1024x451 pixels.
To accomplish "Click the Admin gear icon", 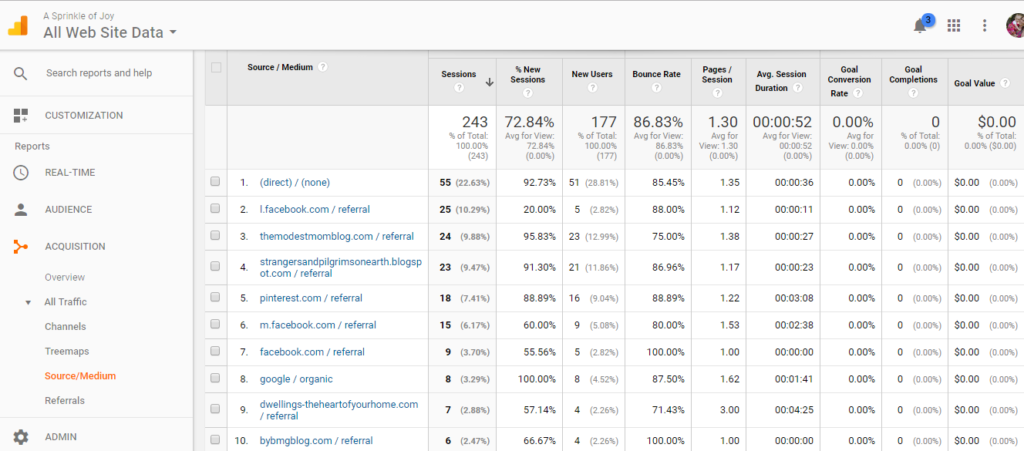I will (21, 437).
